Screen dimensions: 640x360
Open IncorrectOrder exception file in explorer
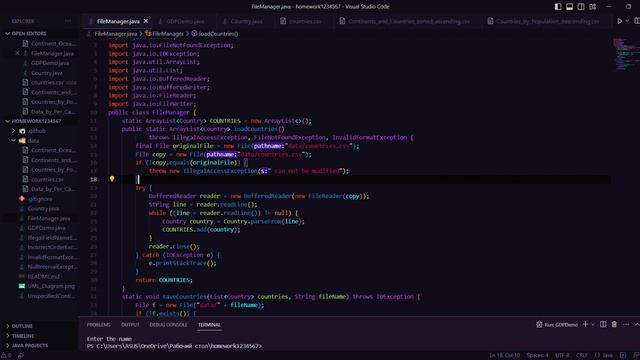click(x=52, y=247)
